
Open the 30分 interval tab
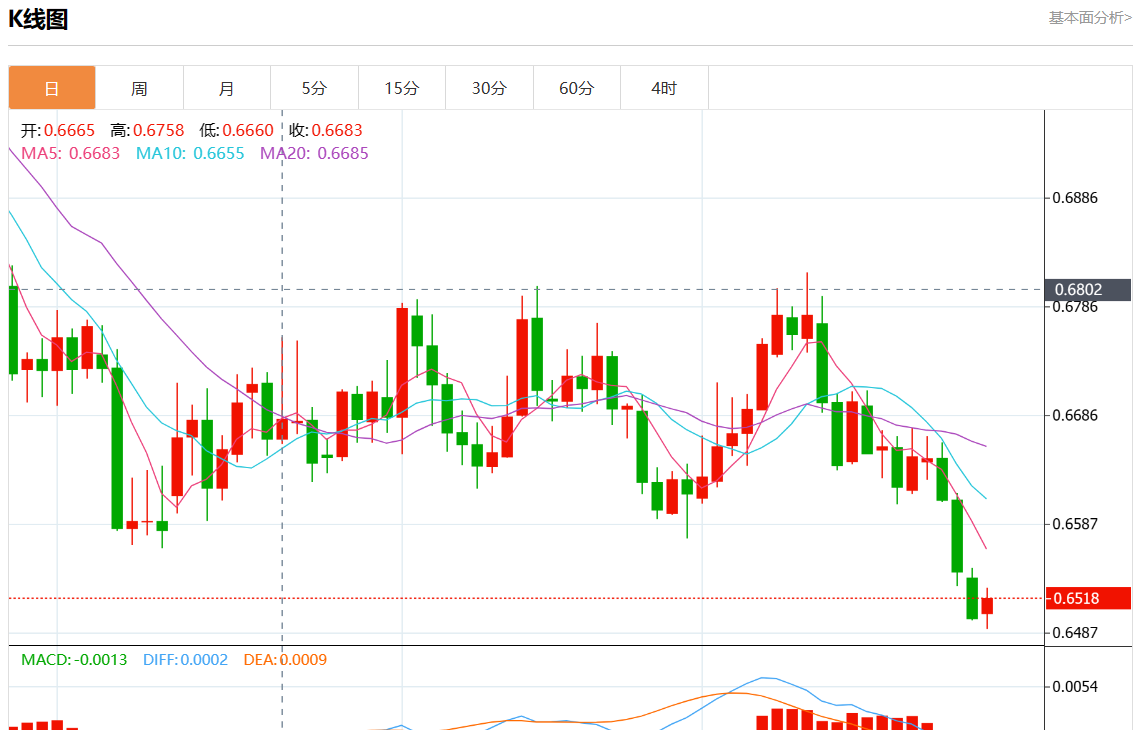point(489,88)
